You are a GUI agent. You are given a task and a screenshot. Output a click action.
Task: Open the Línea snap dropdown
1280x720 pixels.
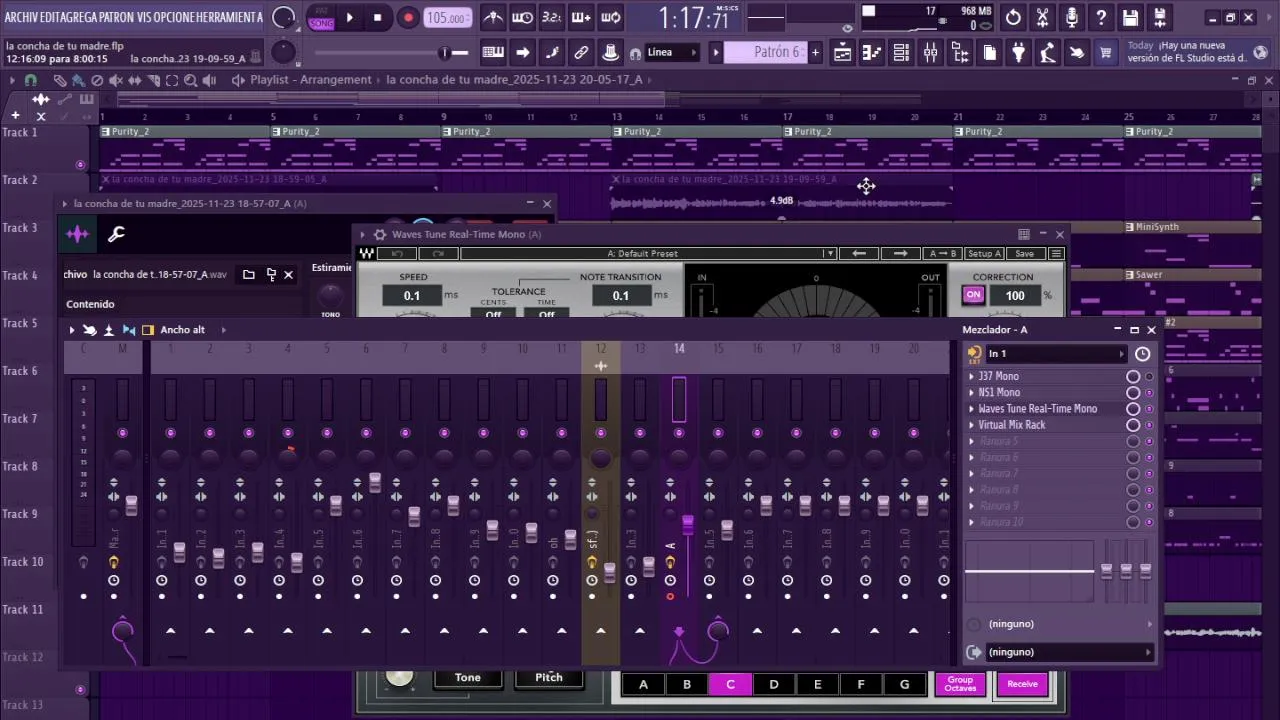[x=672, y=53]
